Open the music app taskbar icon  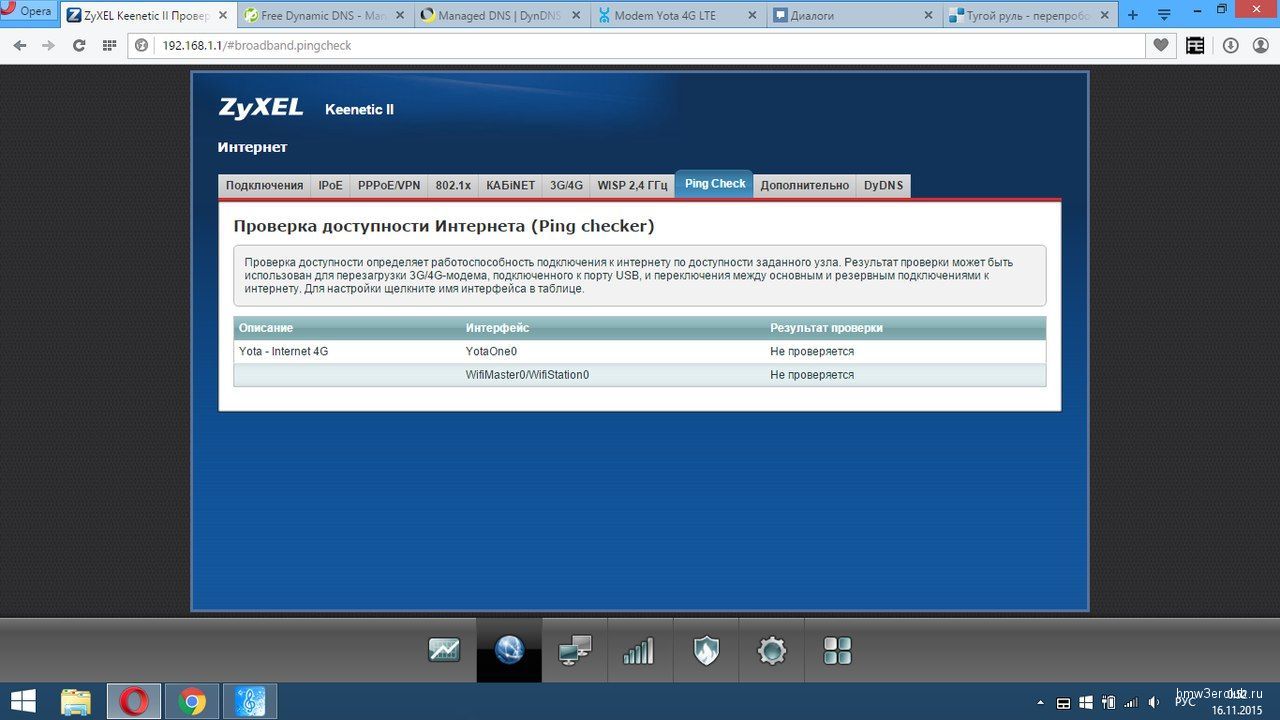tap(250, 701)
